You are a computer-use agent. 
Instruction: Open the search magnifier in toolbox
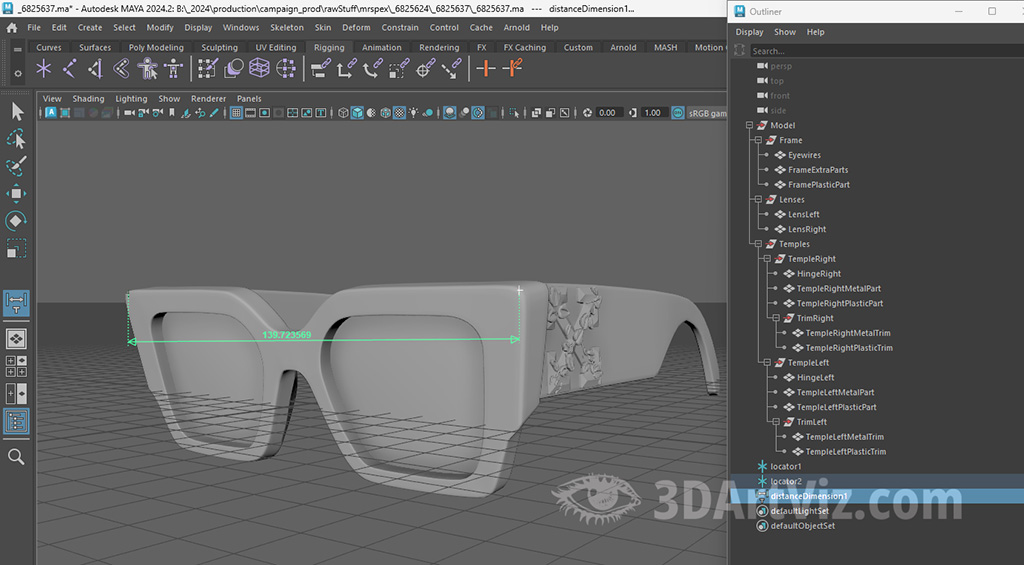(x=16, y=456)
